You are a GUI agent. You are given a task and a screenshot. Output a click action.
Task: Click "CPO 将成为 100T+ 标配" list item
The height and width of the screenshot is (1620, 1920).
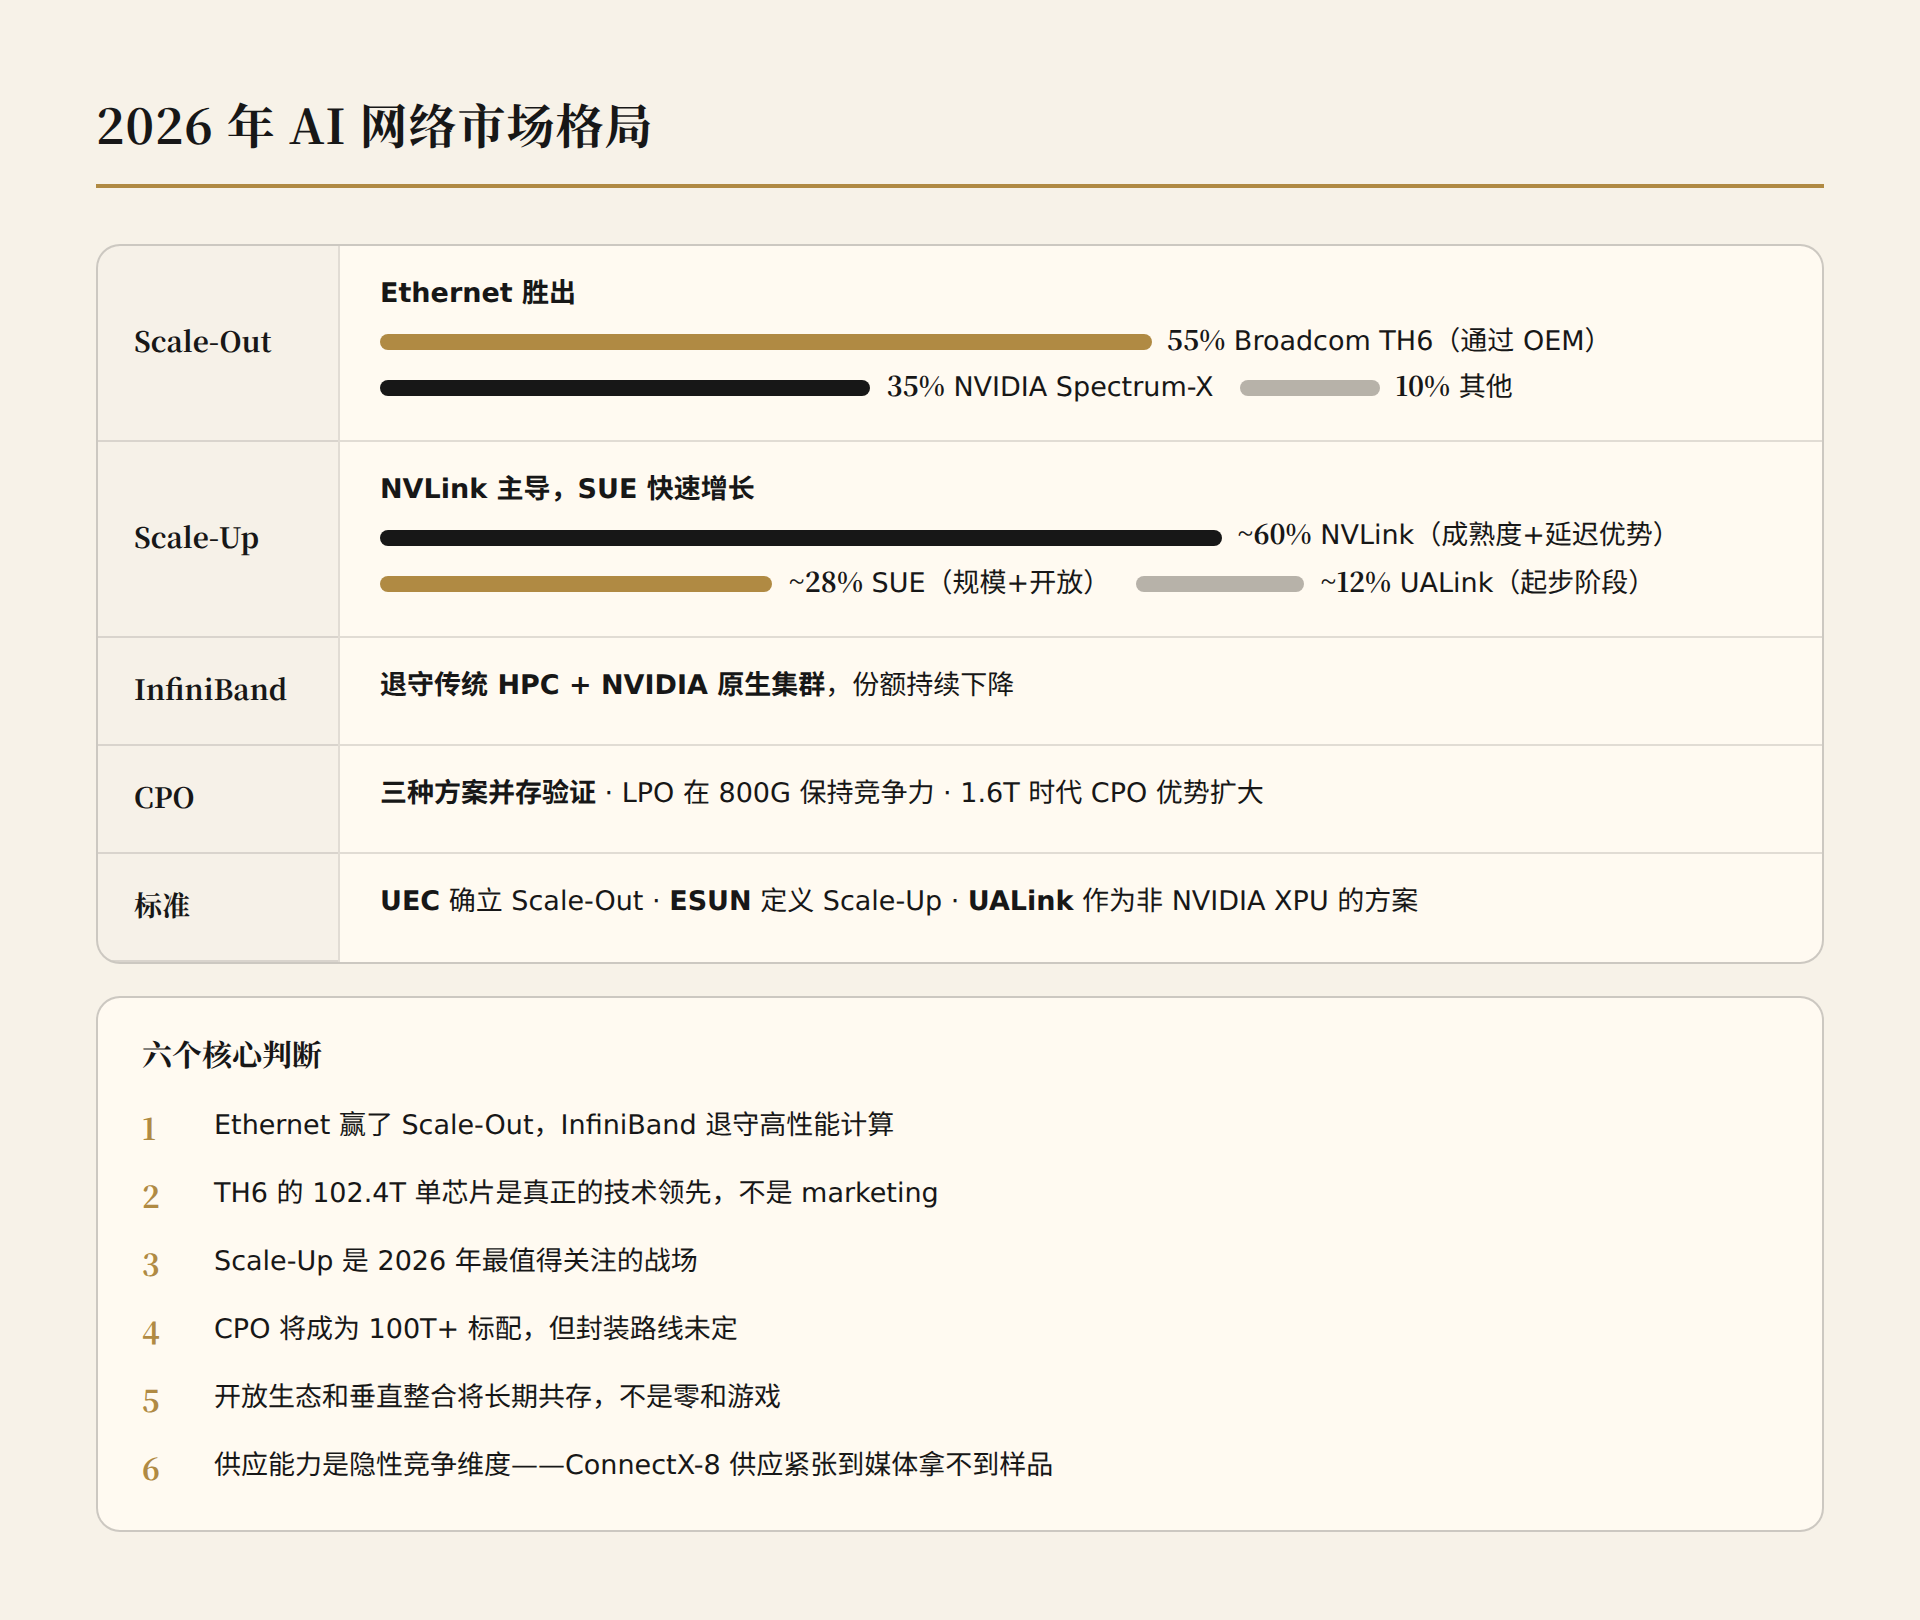tap(476, 1329)
